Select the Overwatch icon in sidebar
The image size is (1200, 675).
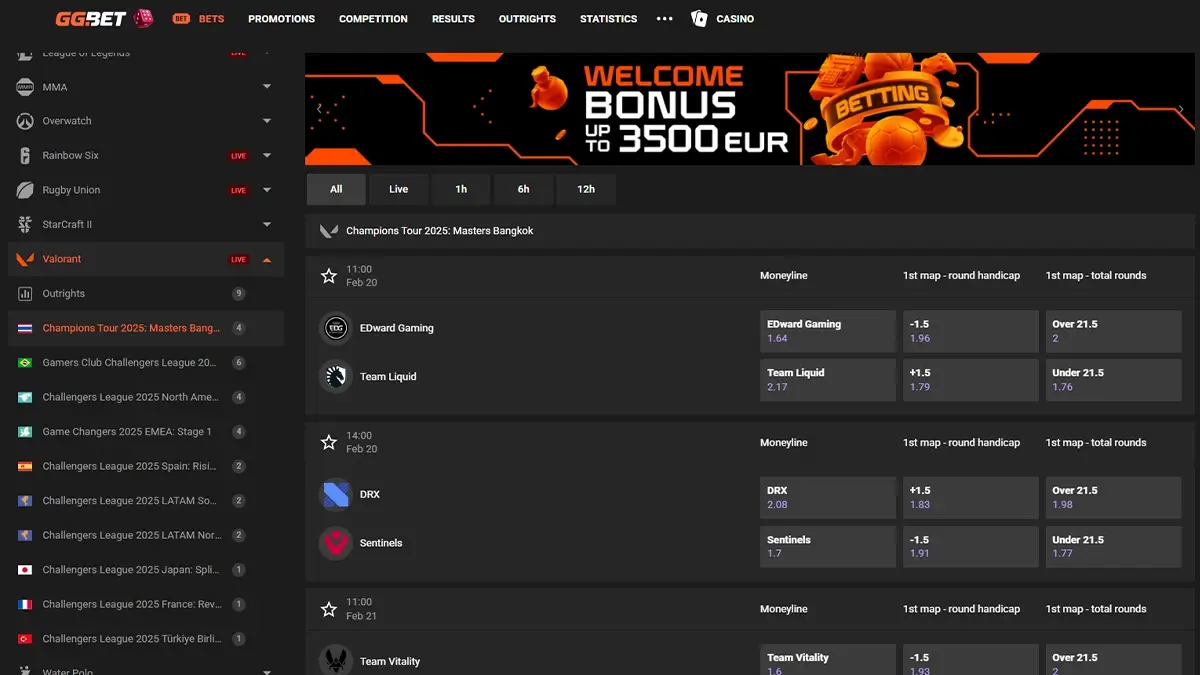click(25, 121)
